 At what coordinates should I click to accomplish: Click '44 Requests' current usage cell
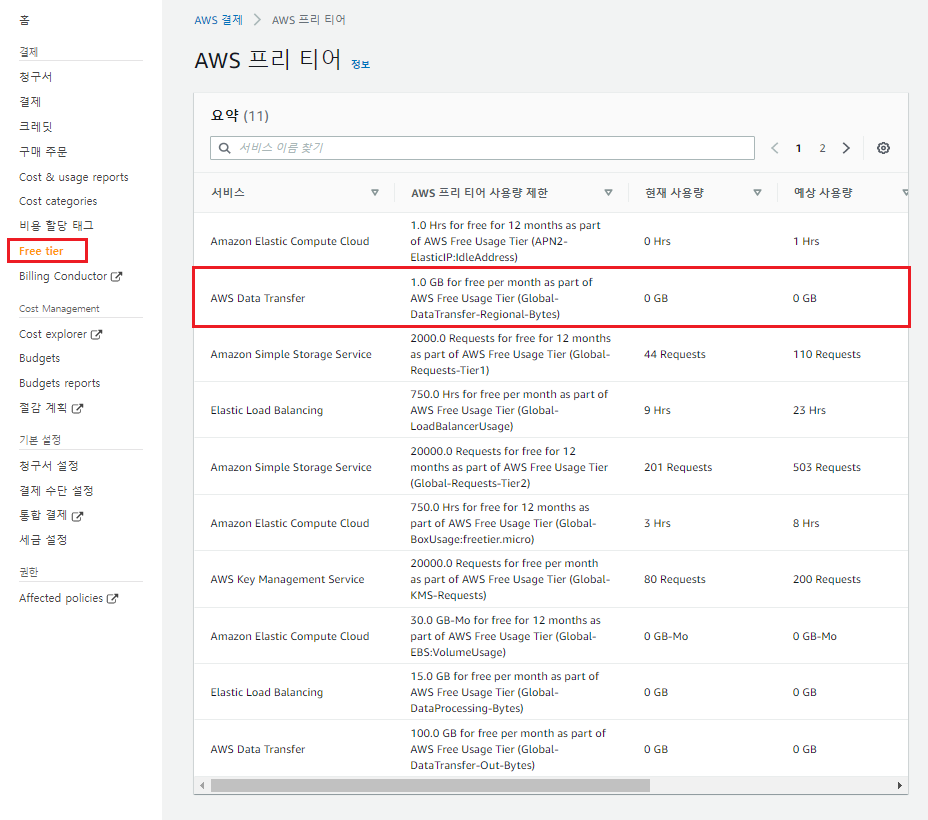[x=675, y=354]
